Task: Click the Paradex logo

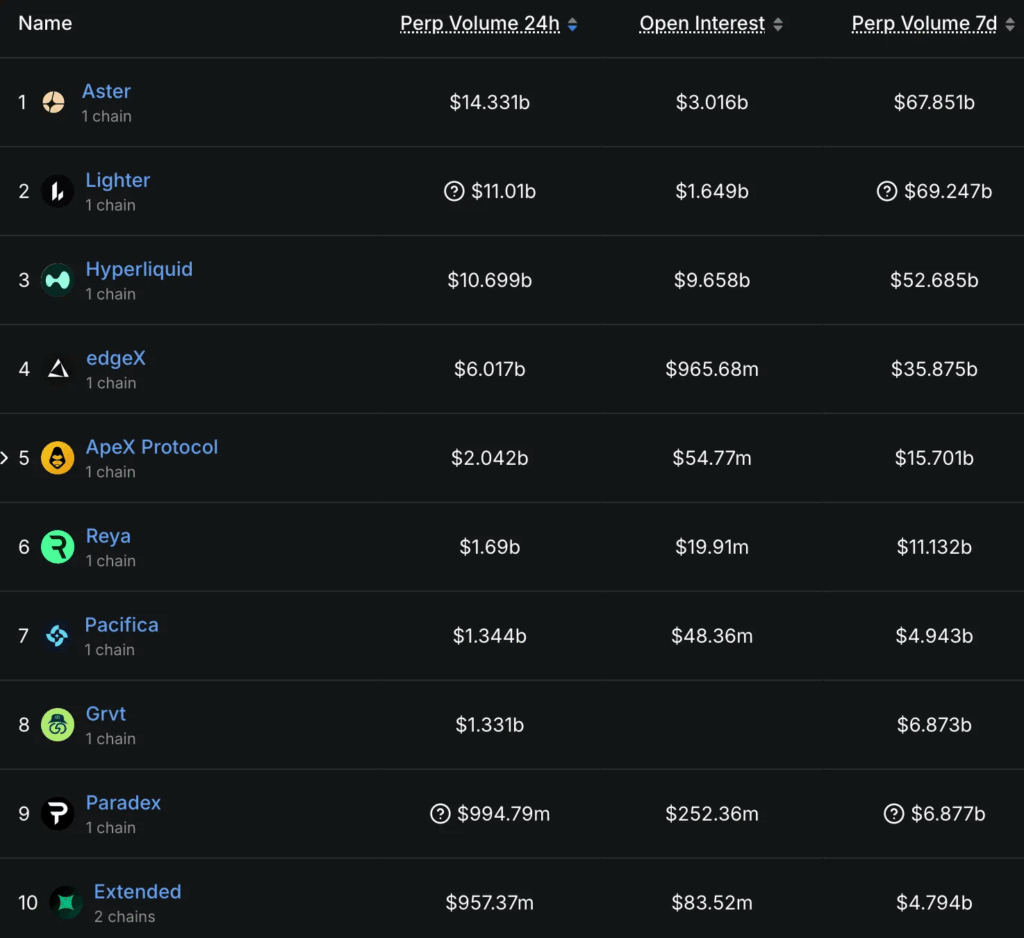Action: [x=58, y=814]
